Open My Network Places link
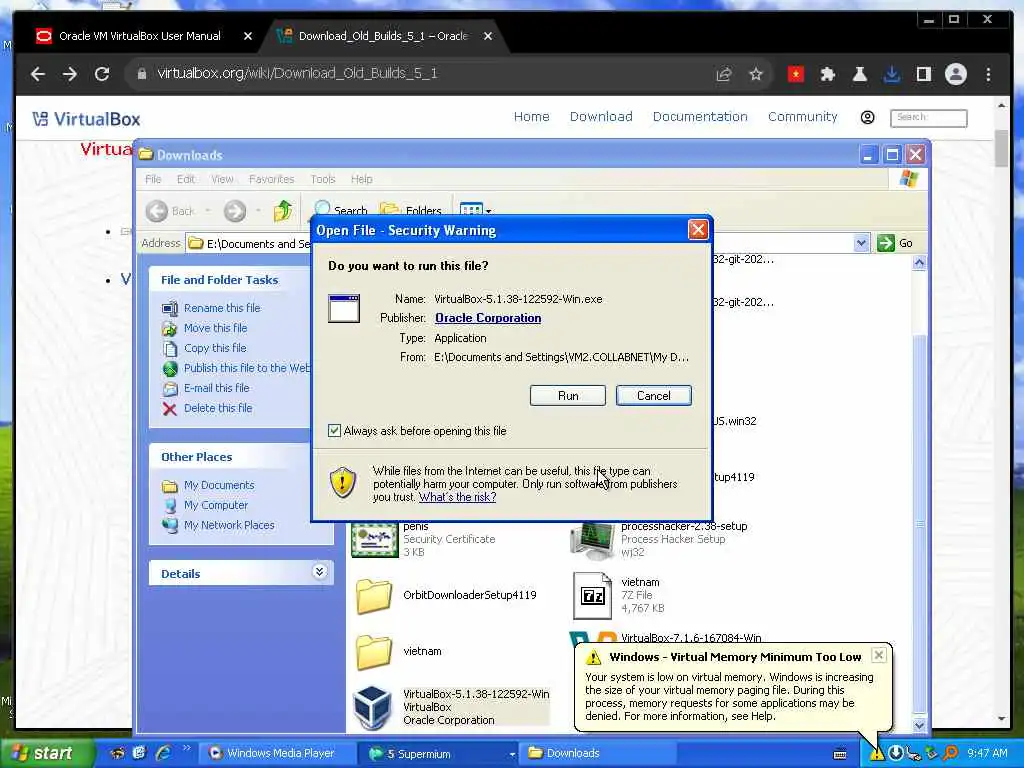The height and width of the screenshot is (768, 1024). coord(229,525)
